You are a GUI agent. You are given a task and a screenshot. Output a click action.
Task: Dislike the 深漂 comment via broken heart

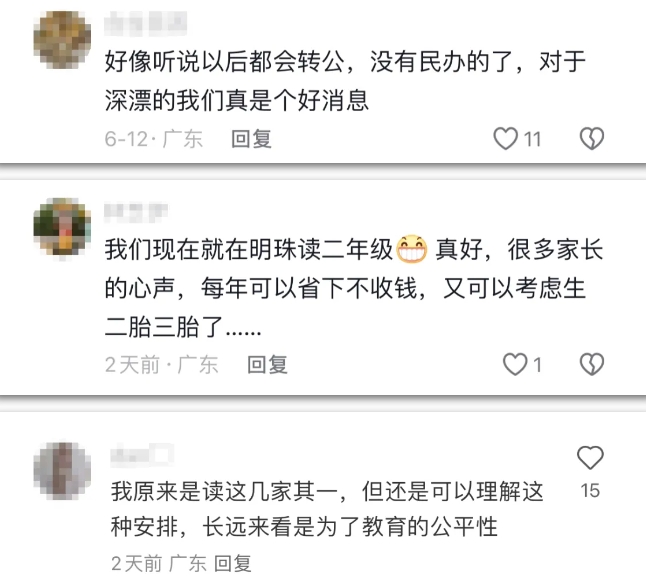pos(592,138)
